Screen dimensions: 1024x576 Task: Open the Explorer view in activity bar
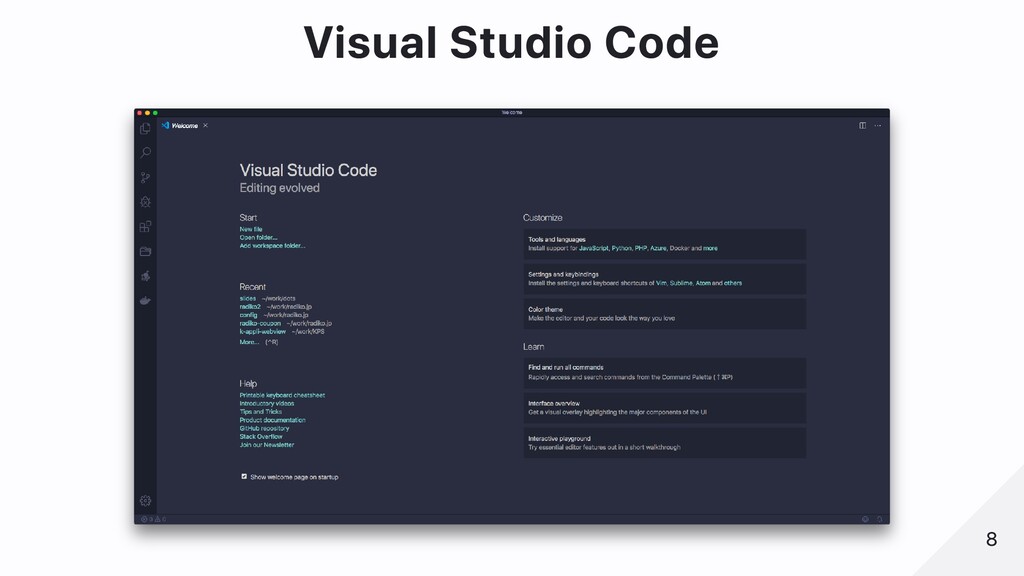point(145,129)
